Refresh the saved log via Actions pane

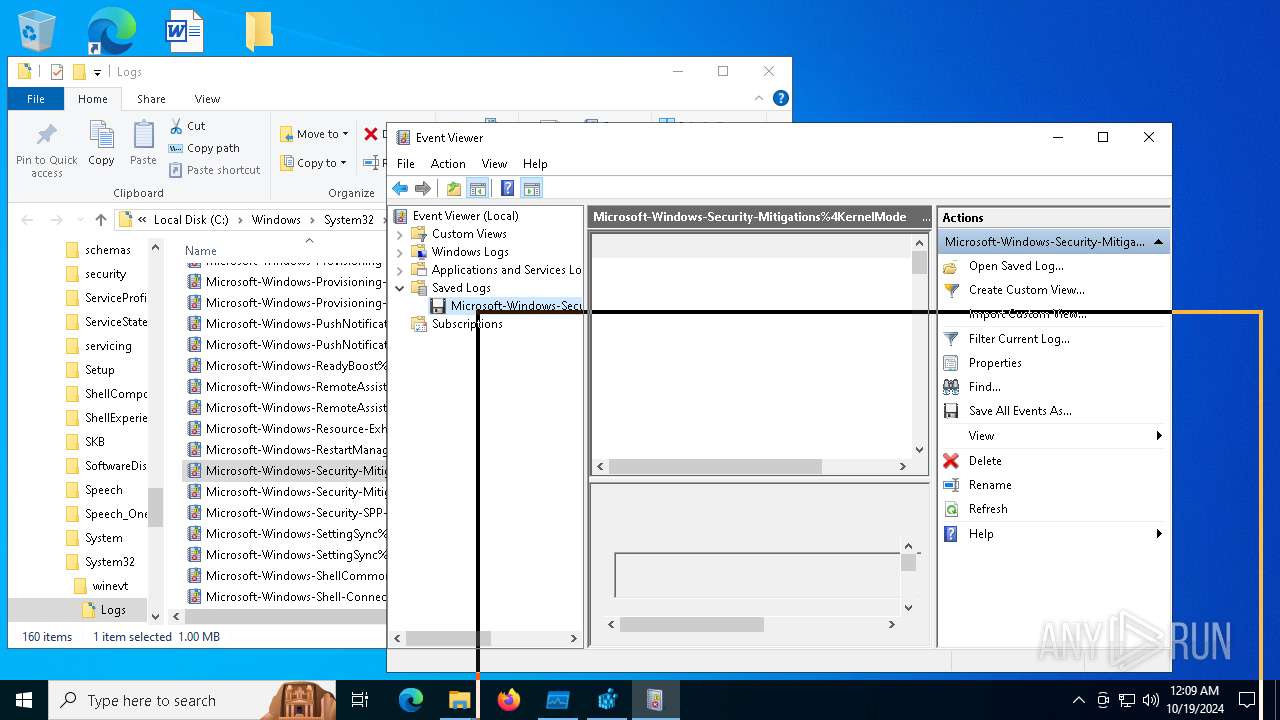tap(988, 509)
